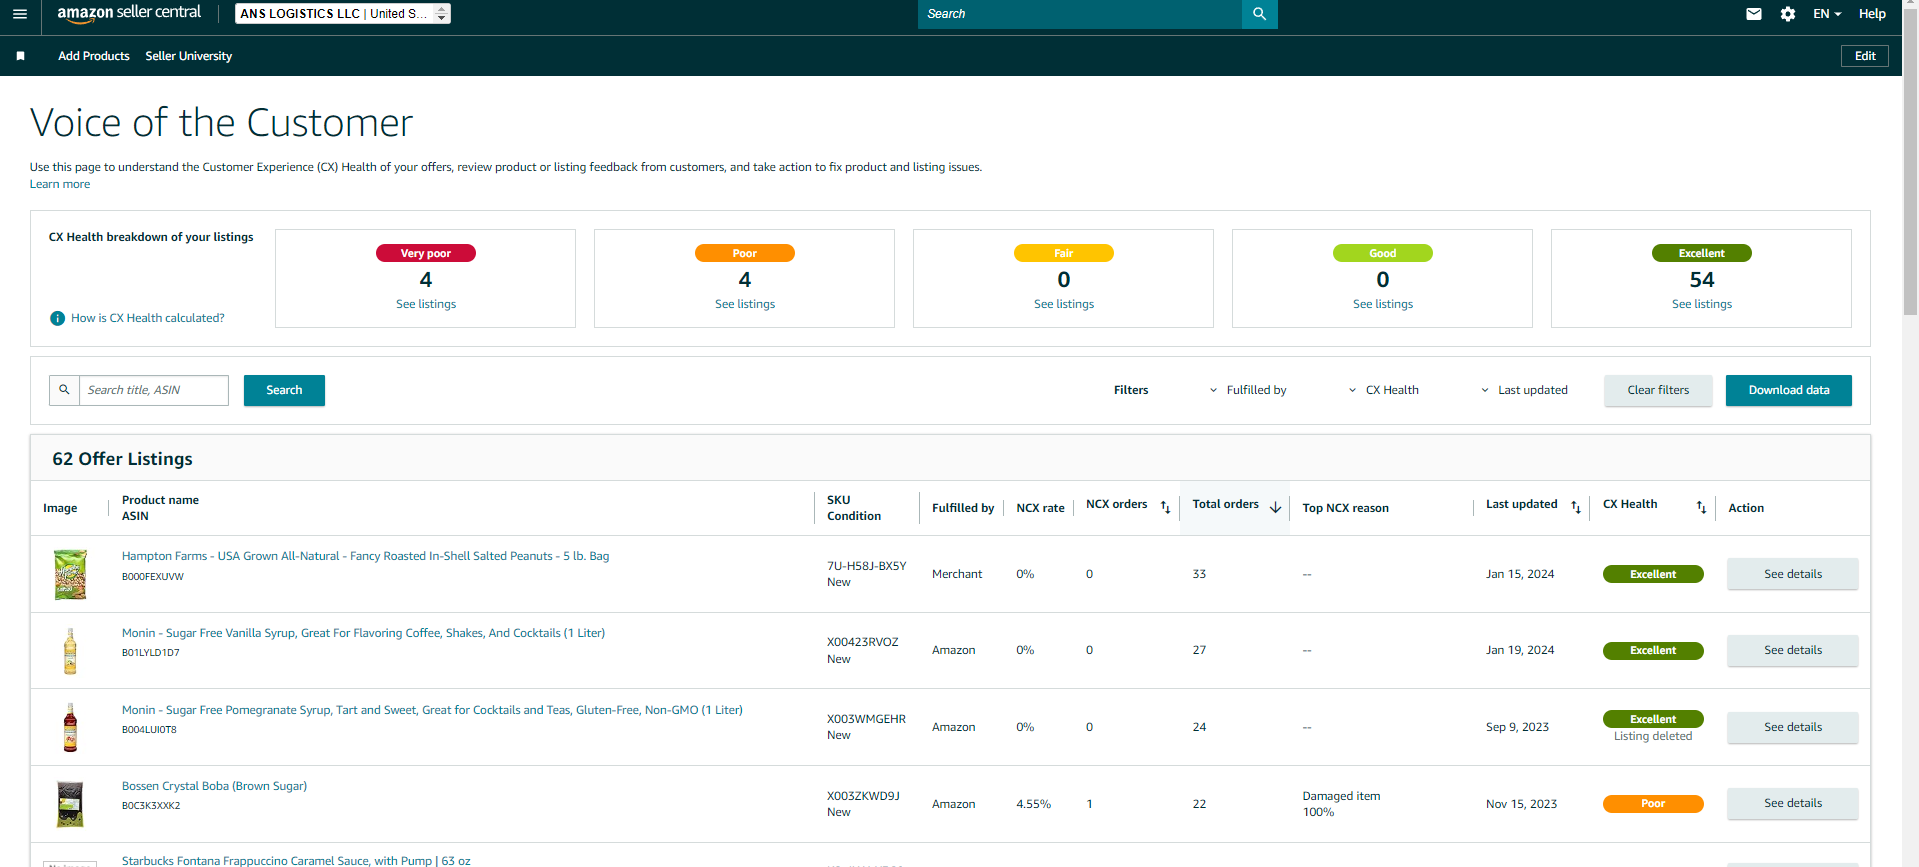
Task: Switch the ANS LOGISTICS LLC account selector
Action: click(x=343, y=13)
